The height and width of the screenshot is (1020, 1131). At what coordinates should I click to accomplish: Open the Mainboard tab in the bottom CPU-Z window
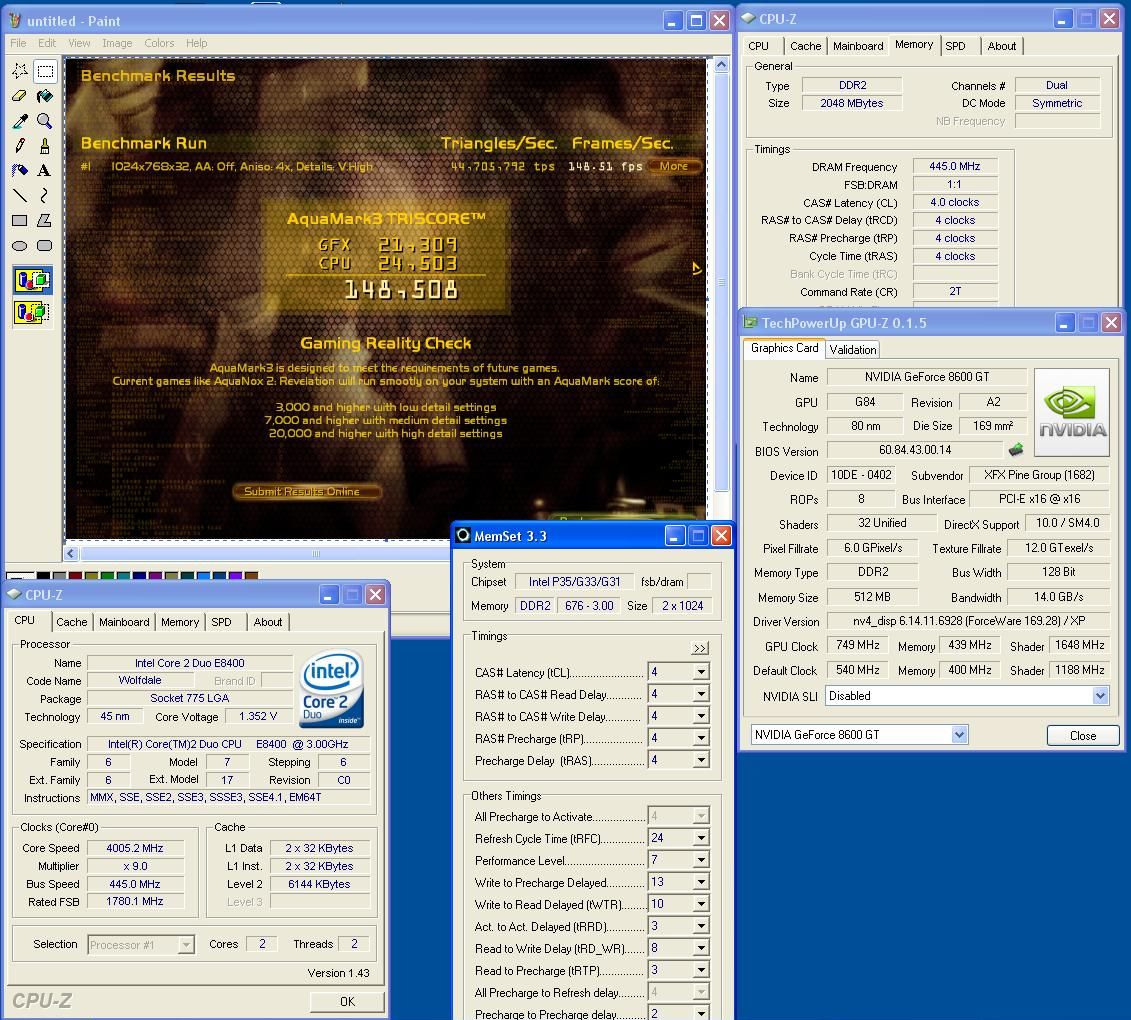(124, 622)
